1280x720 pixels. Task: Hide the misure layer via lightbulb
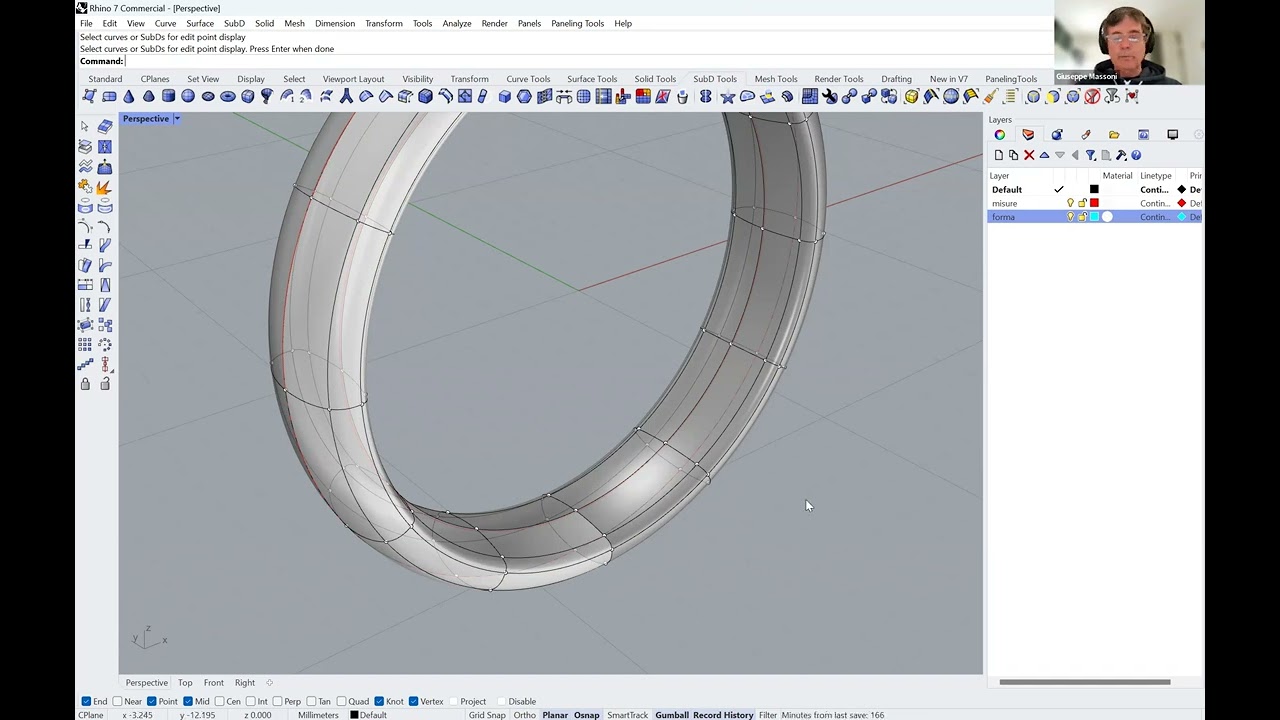click(1070, 203)
